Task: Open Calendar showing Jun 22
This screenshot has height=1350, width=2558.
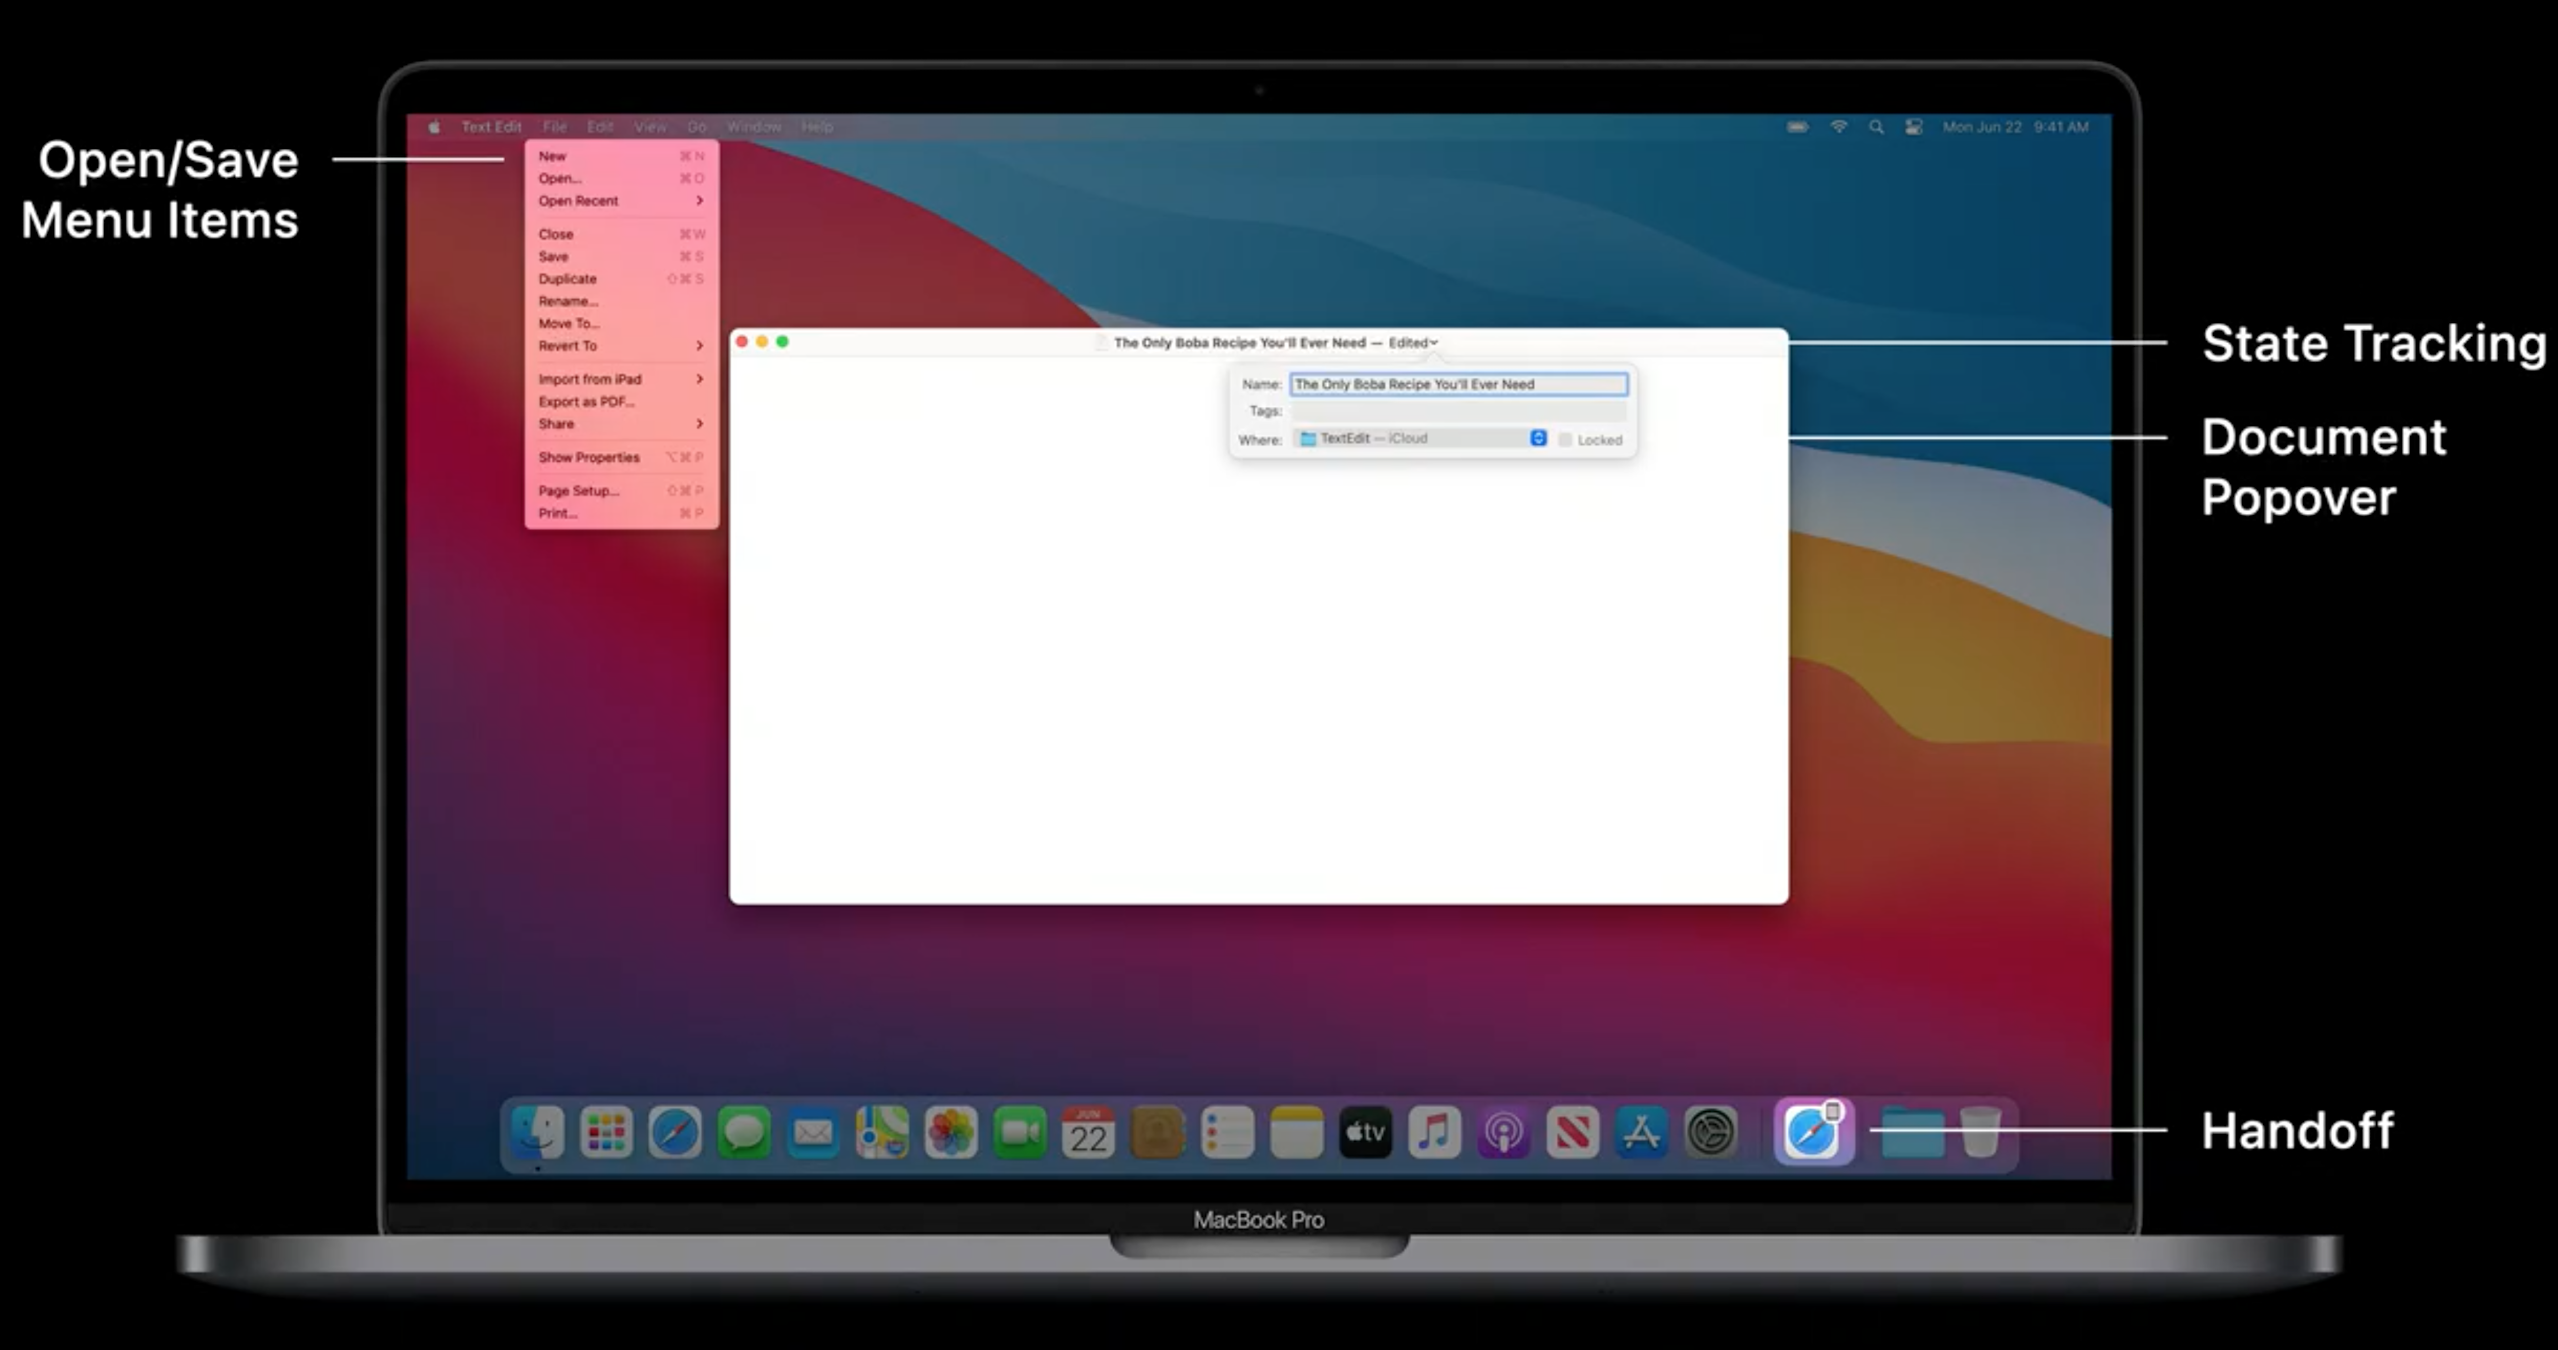Action: (1089, 1133)
